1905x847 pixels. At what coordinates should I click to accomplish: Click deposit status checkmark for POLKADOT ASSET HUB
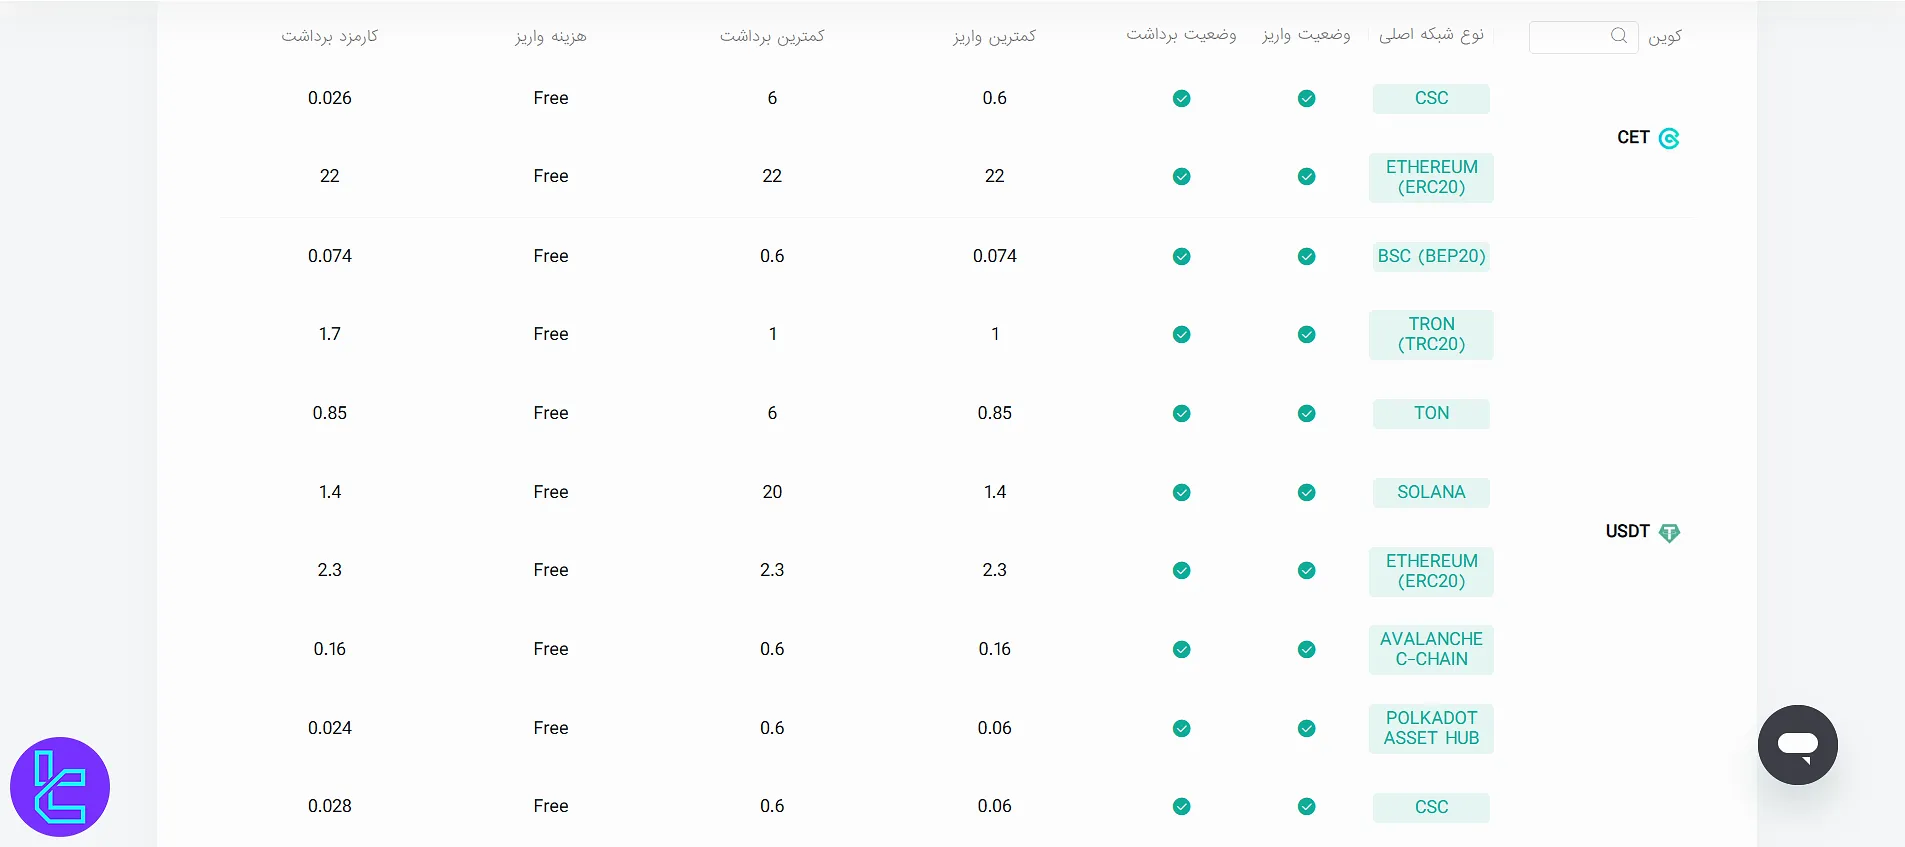point(1306,728)
